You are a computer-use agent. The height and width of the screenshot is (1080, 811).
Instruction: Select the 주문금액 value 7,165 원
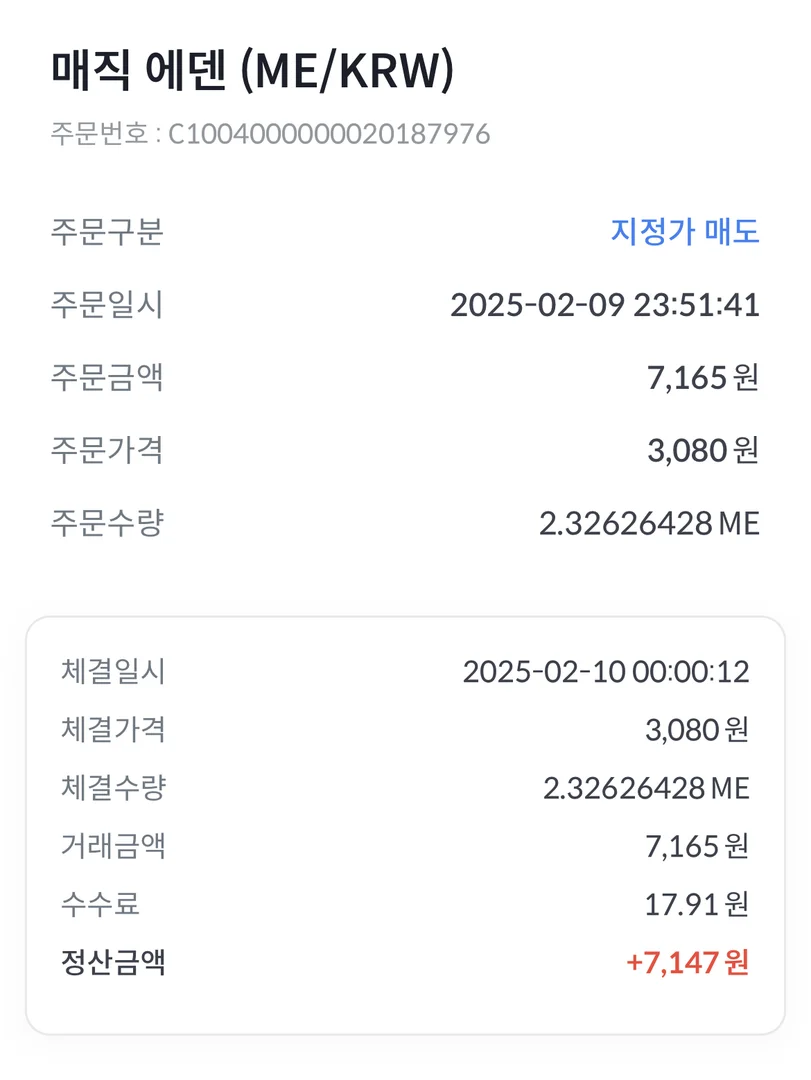[x=703, y=378]
